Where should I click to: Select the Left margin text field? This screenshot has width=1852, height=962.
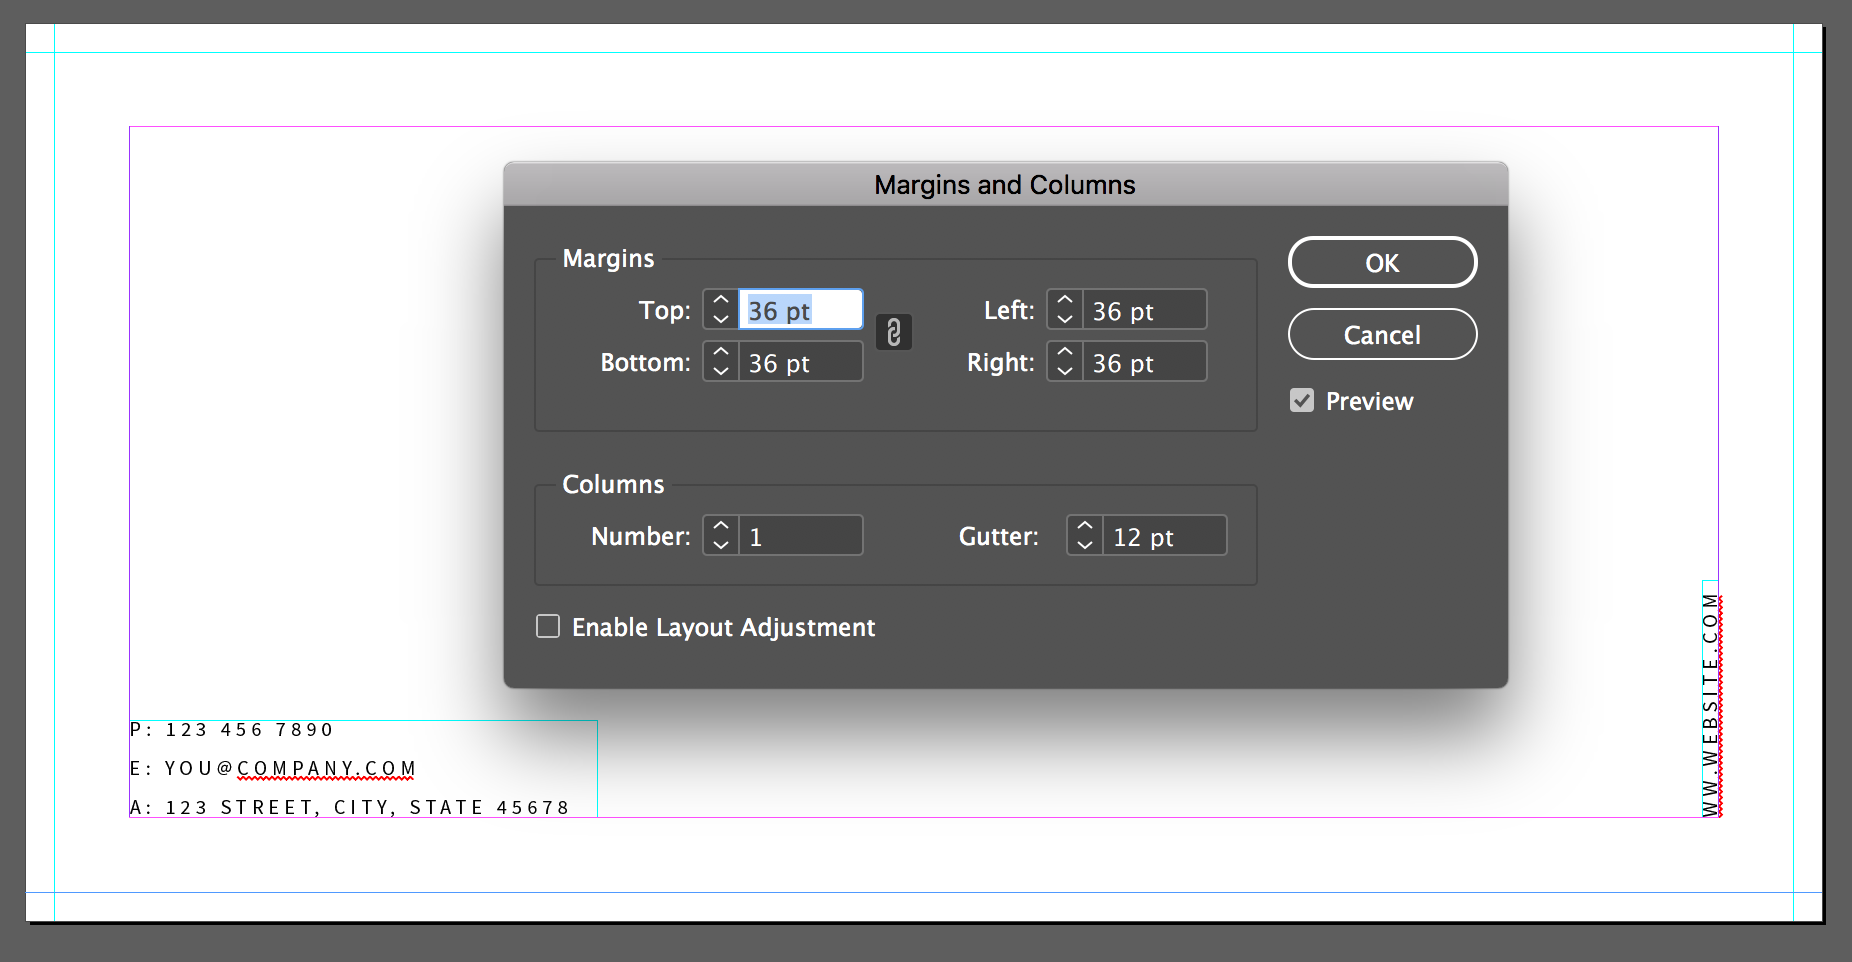click(1144, 310)
